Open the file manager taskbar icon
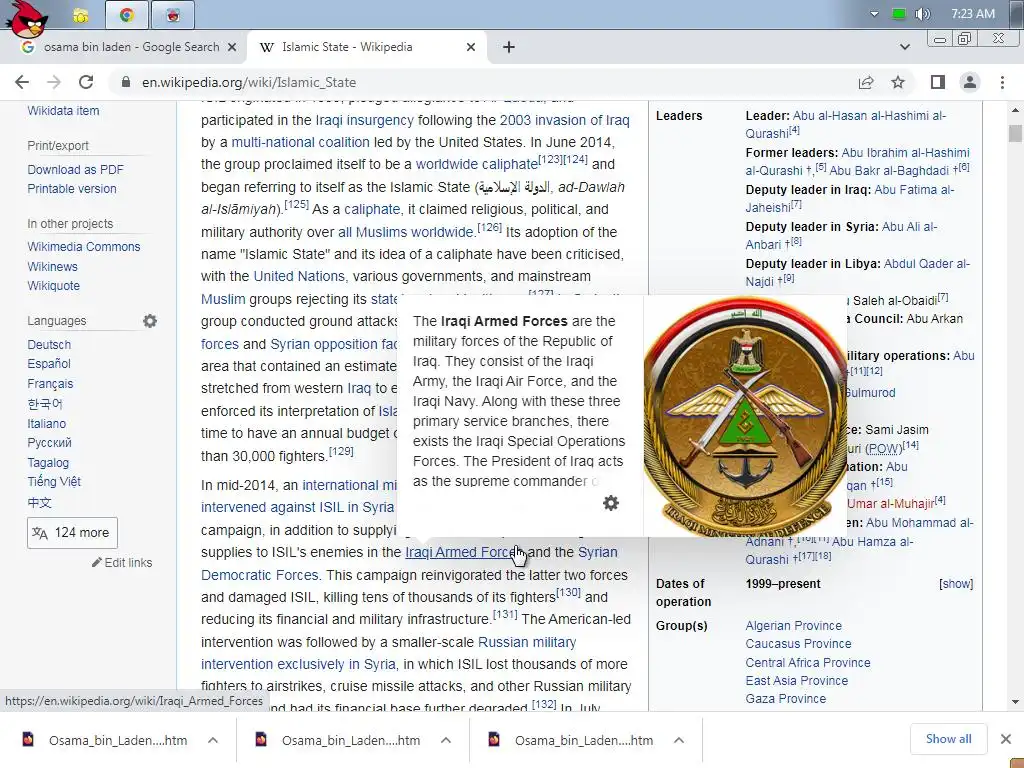 click(x=81, y=16)
